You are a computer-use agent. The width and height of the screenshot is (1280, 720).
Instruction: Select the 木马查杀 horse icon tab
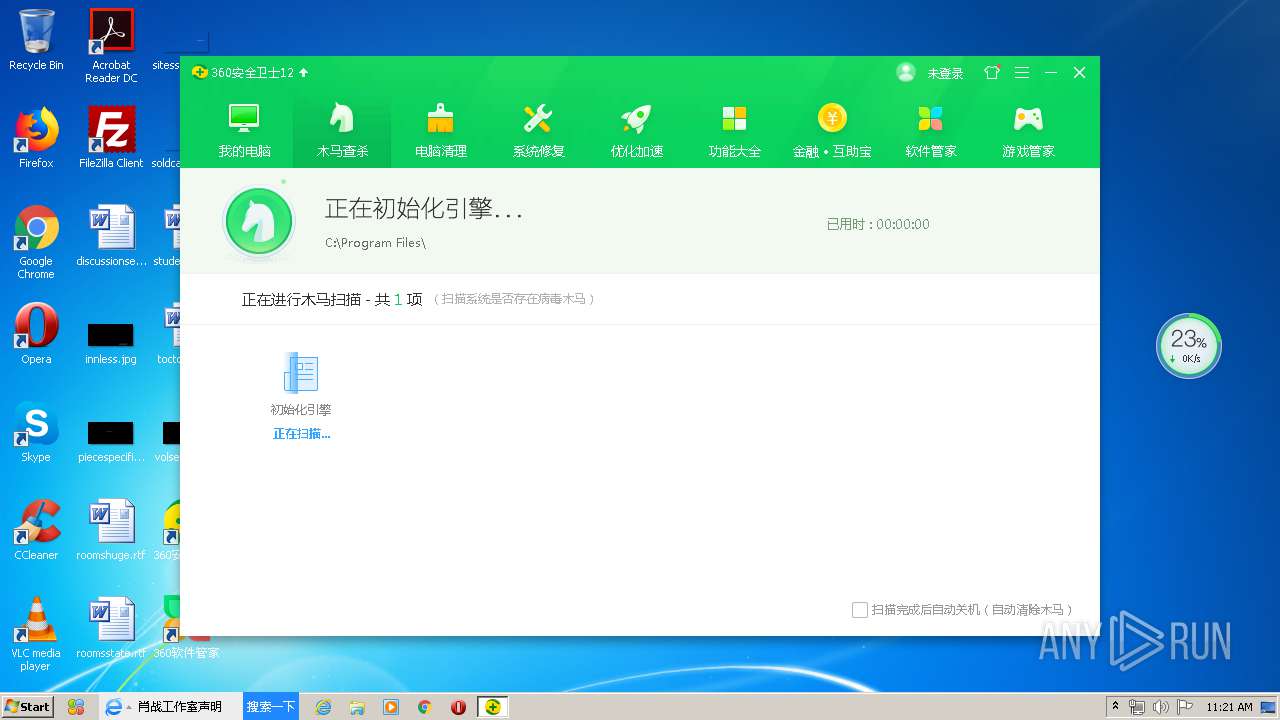[x=343, y=119]
